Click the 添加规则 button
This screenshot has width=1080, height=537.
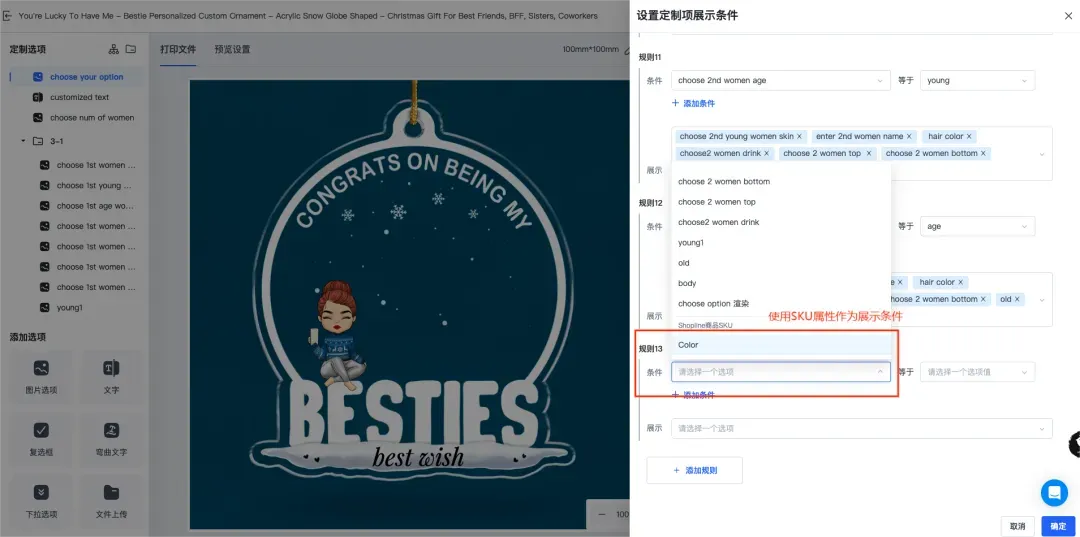(694, 470)
